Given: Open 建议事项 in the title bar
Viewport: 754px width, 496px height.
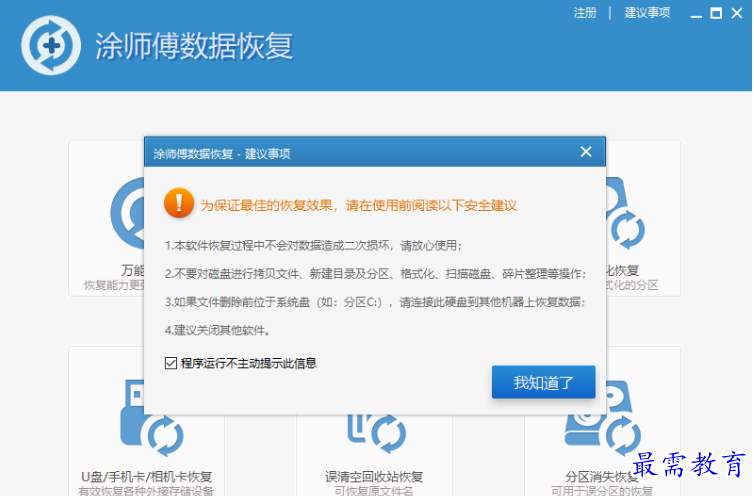Looking at the screenshot, I should coord(647,13).
